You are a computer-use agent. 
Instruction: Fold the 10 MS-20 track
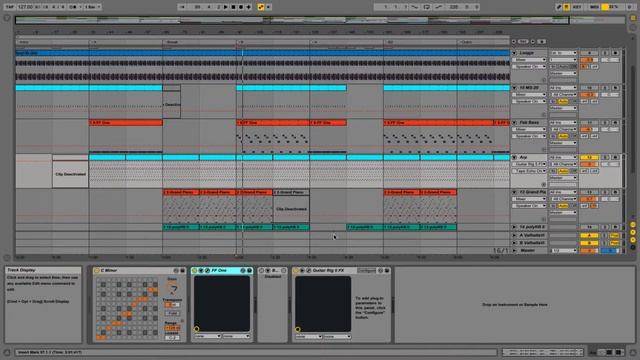tap(514, 88)
